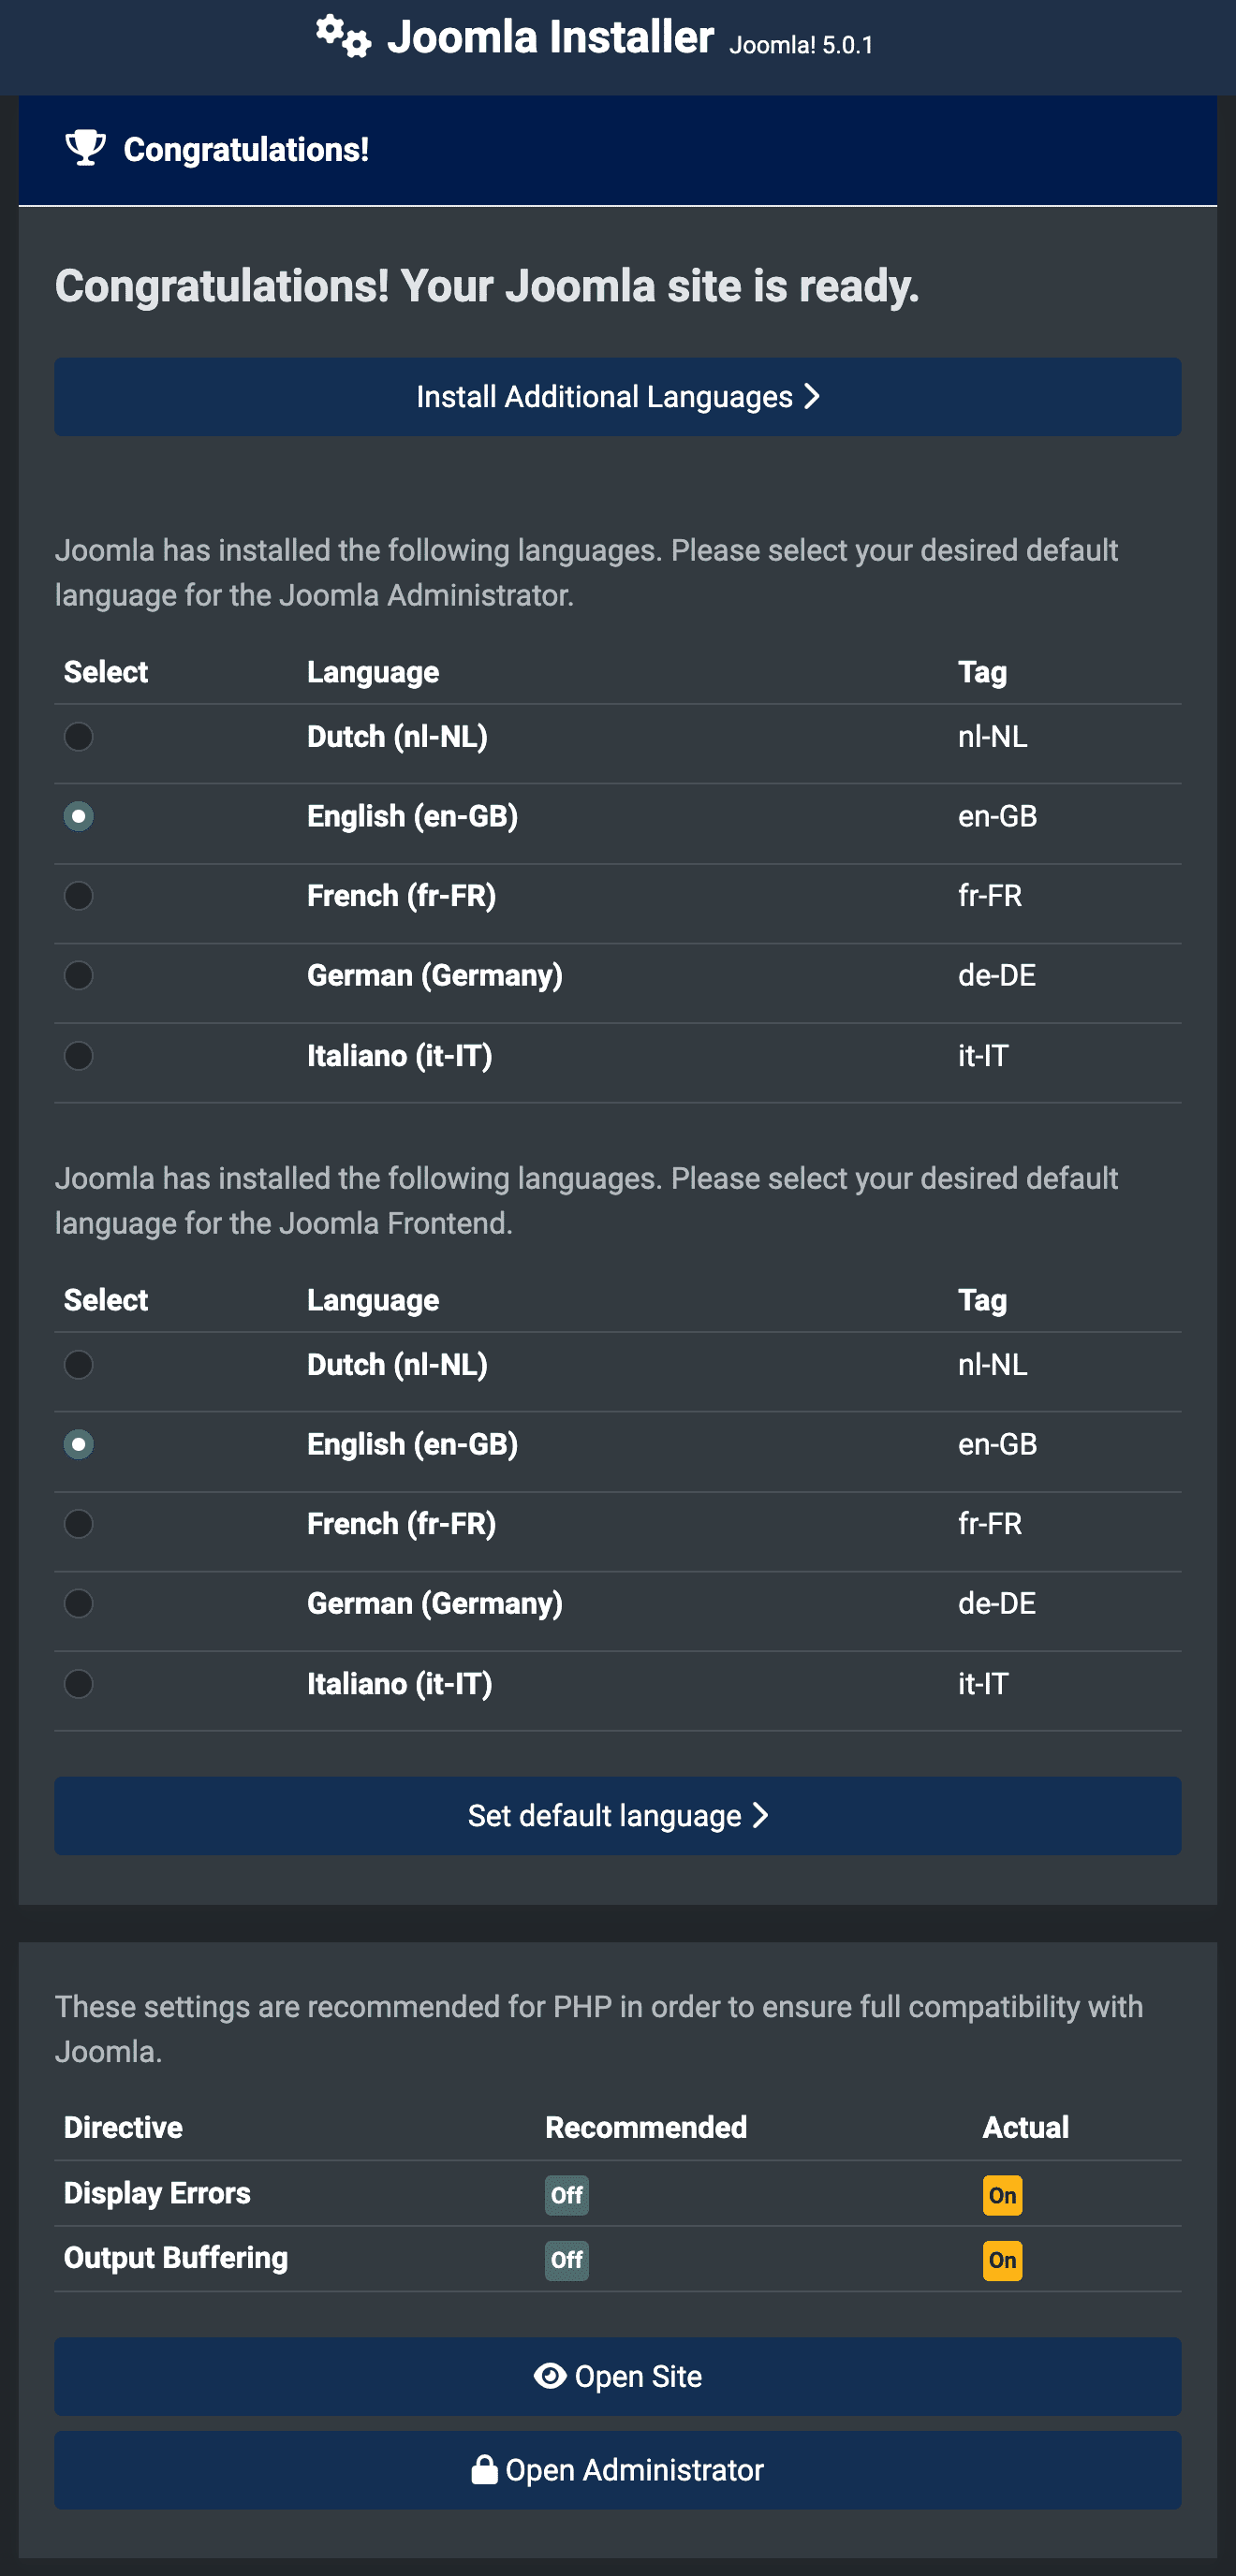Click chevron arrow on Install Additional Languages

pyautogui.click(x=812, y=396)
